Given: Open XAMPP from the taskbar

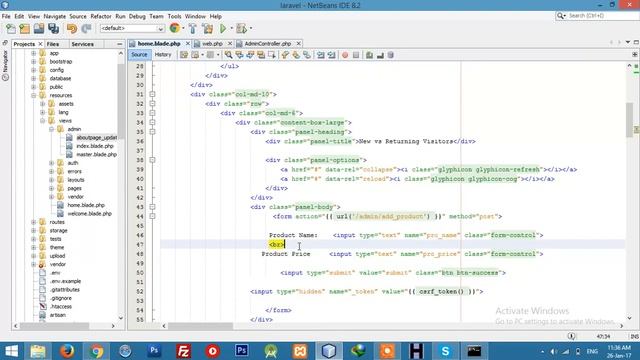Looking at the screenshot, I should [300, 351].
